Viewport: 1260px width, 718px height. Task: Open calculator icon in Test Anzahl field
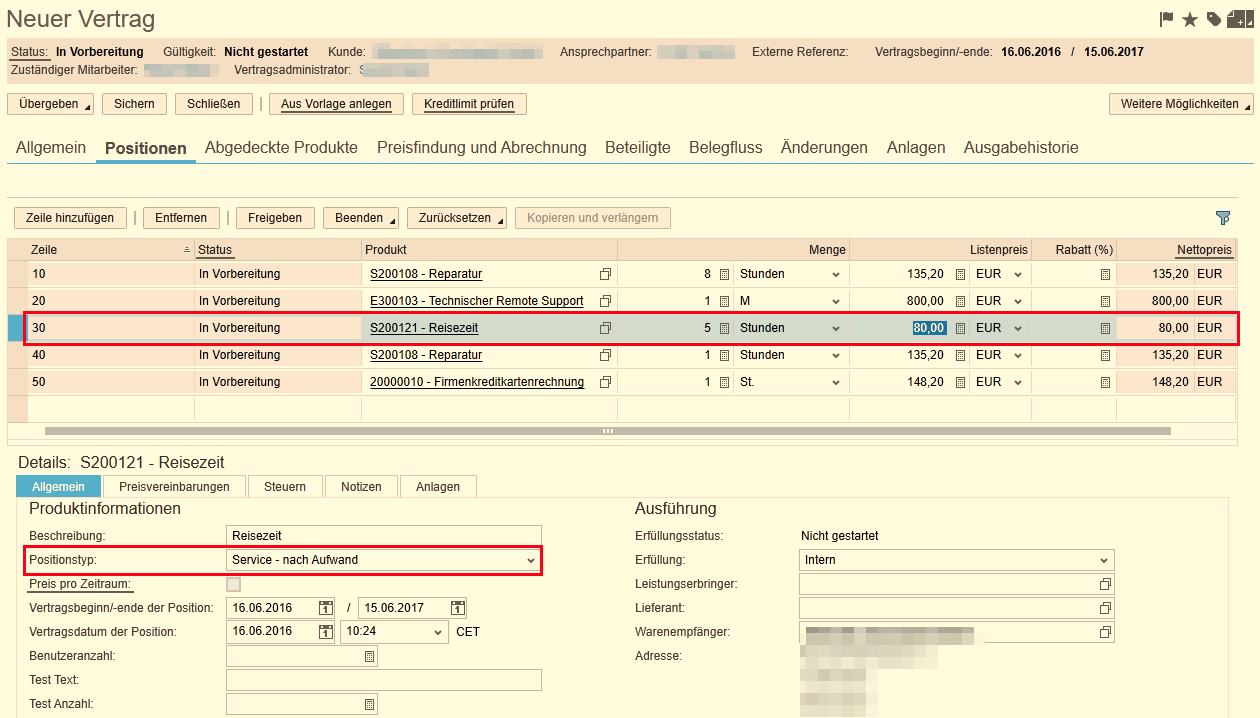coord(369,704)
